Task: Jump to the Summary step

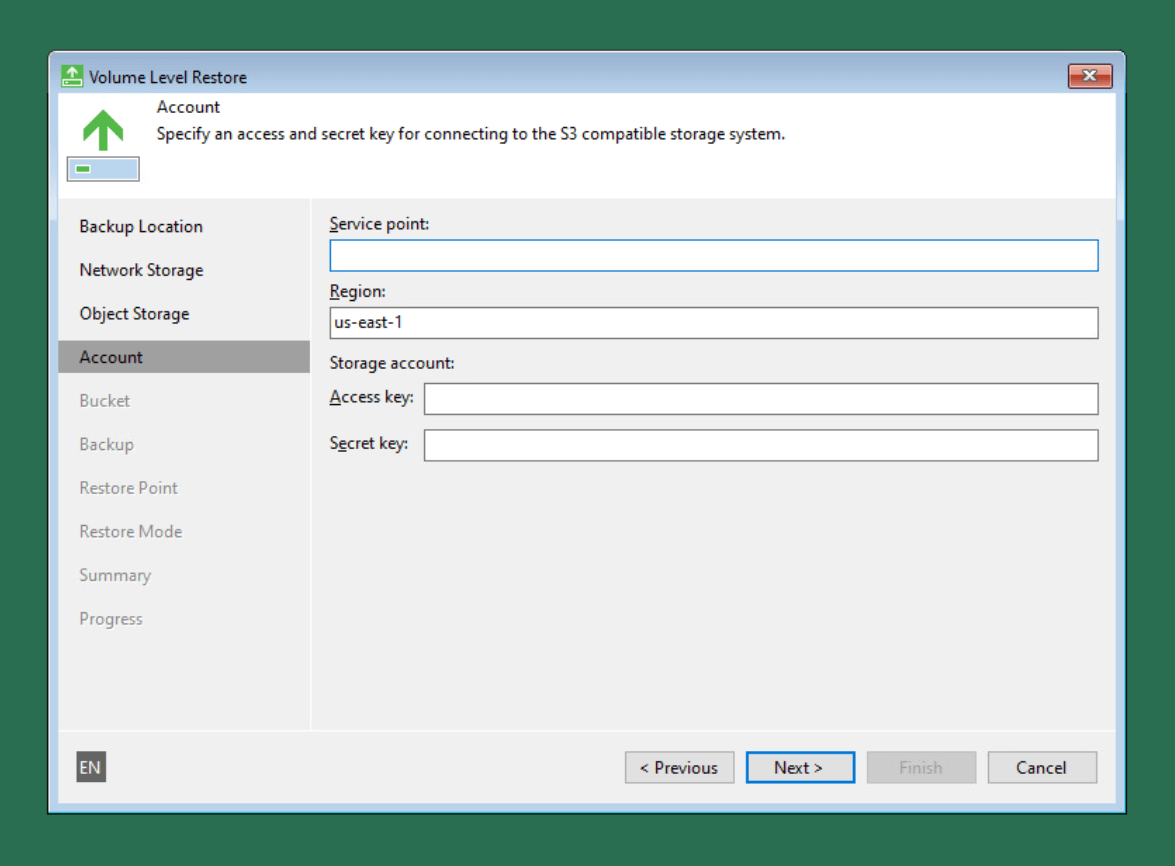Action: (x=115, y=575)
